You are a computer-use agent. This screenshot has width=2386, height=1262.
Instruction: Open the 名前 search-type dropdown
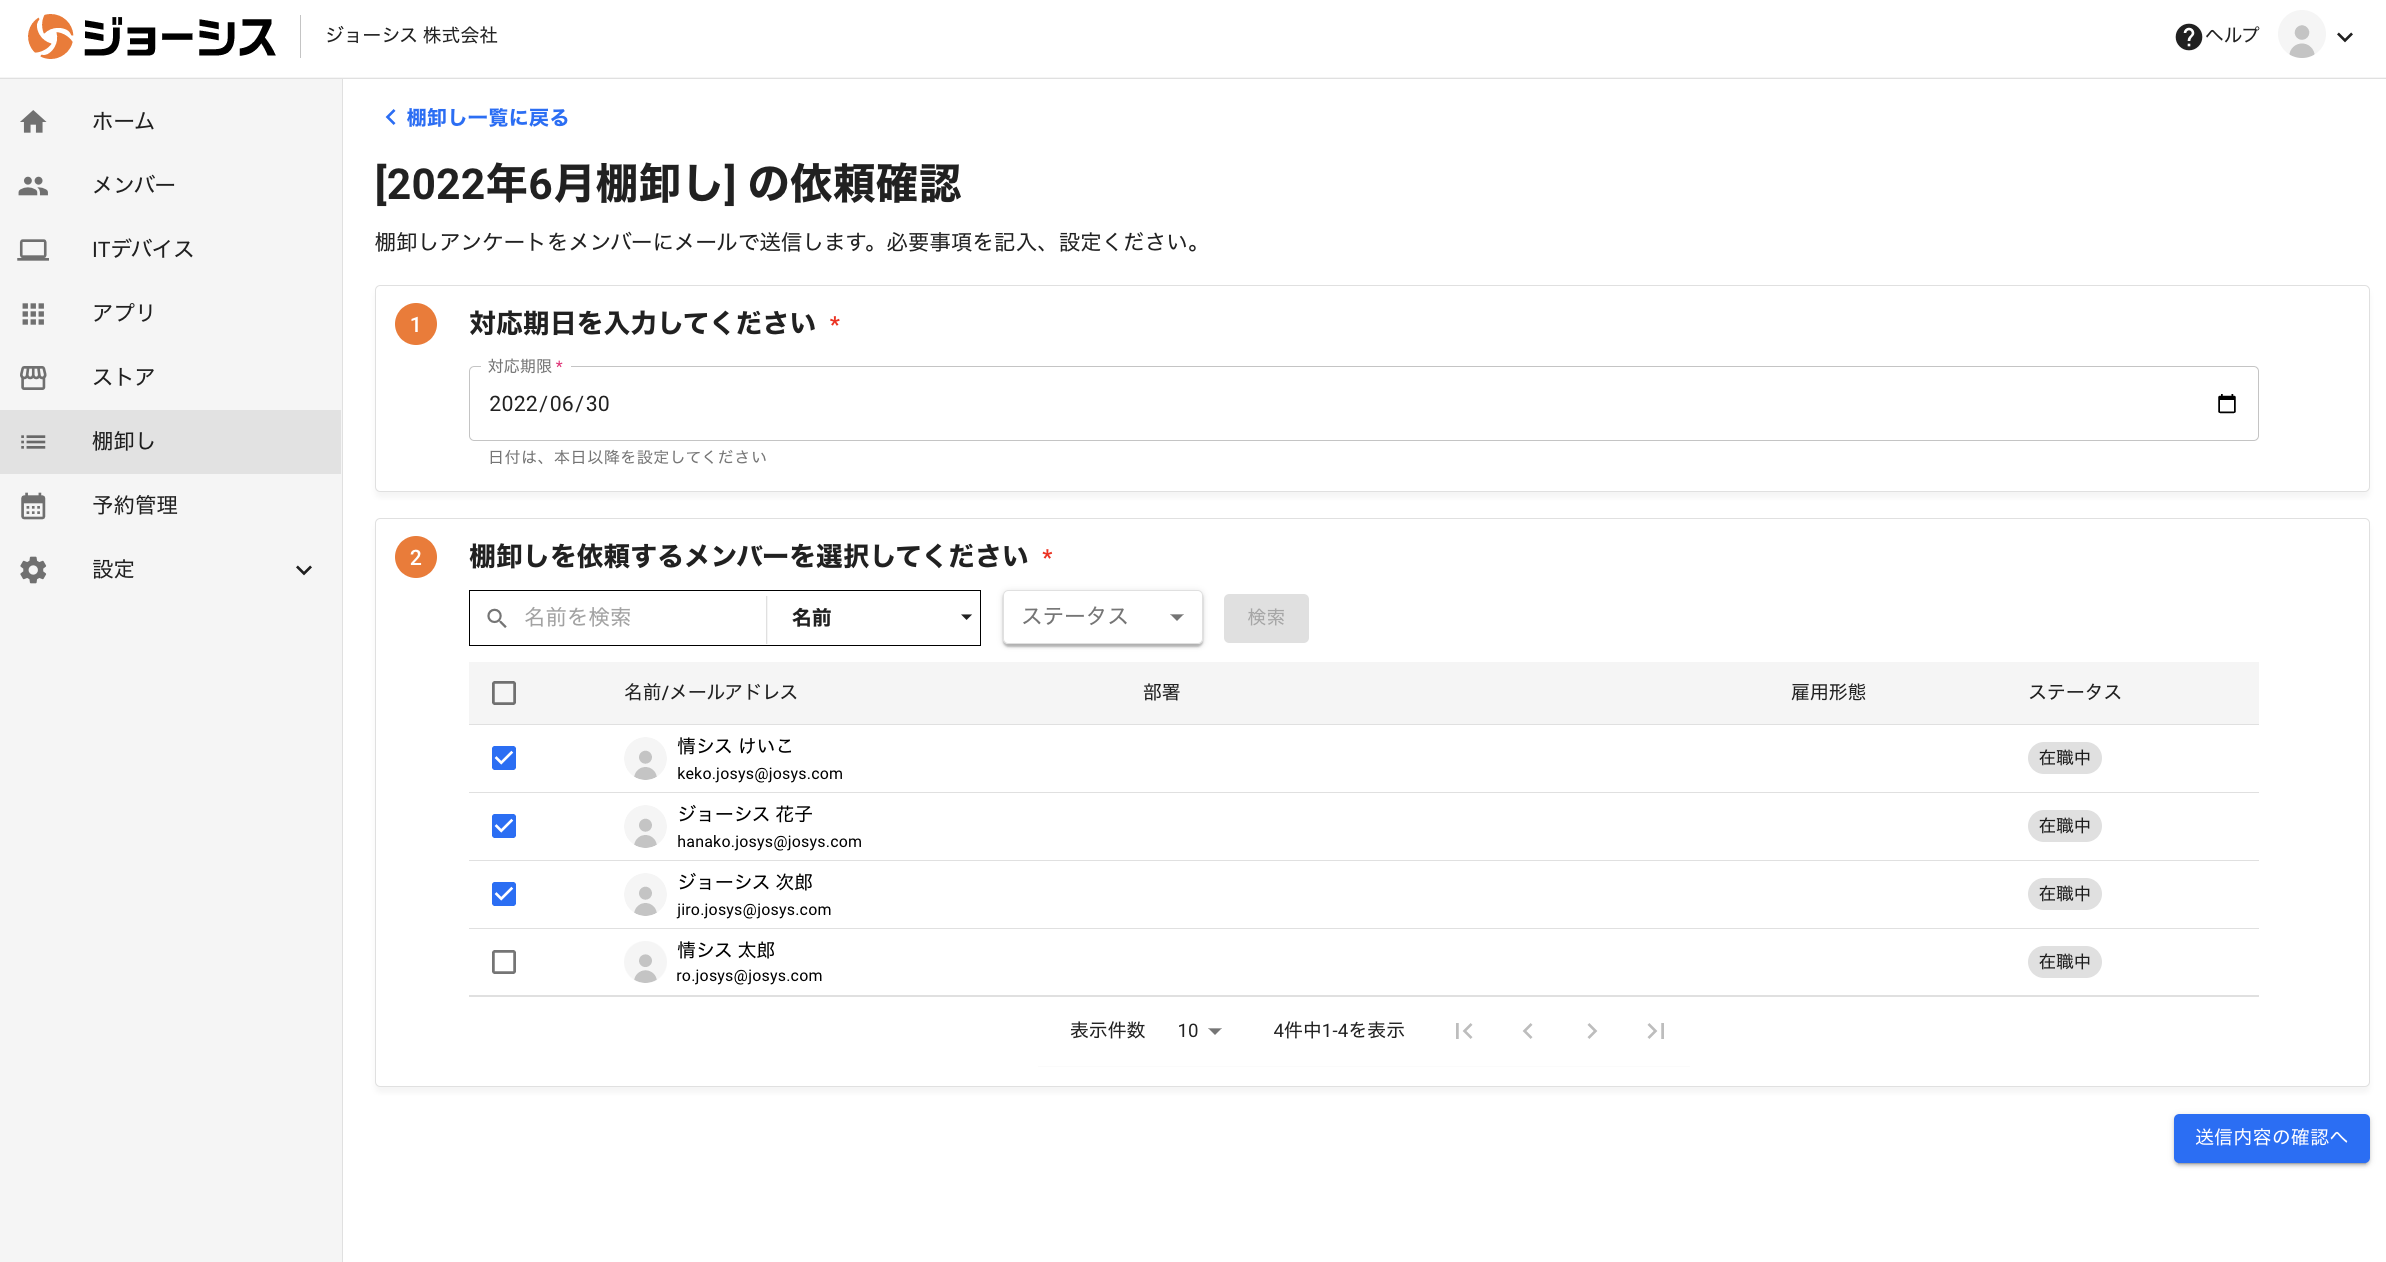874,618
